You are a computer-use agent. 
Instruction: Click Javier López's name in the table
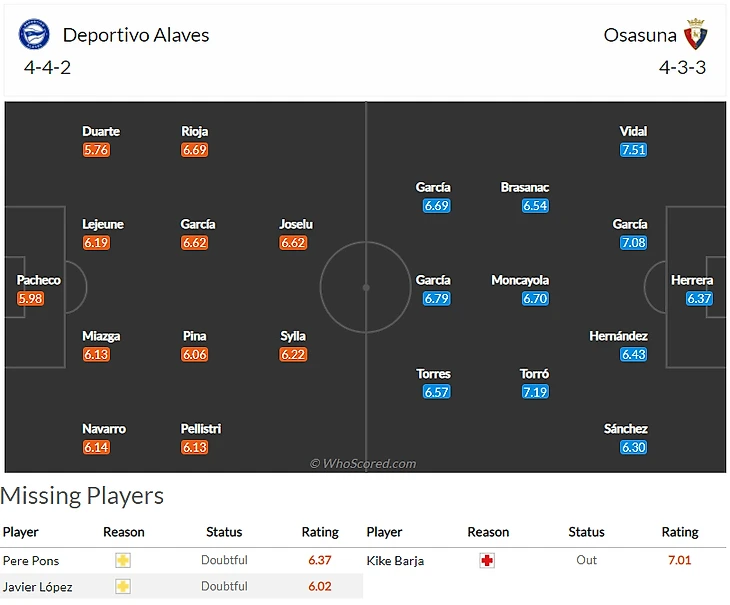37,587
